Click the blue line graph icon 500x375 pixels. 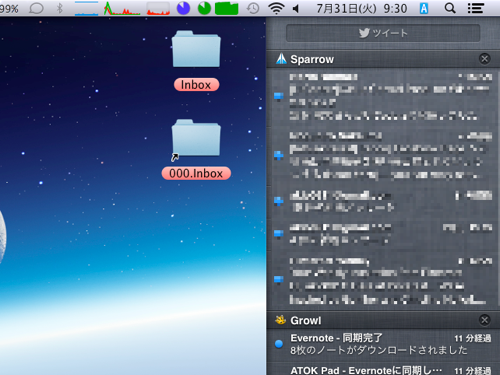point(87,8)
